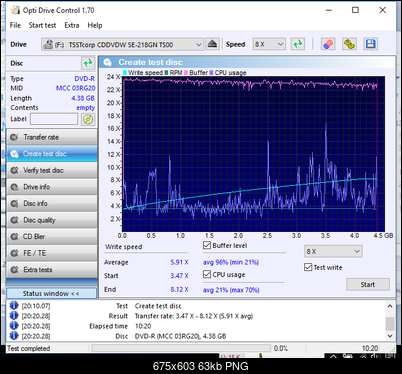Click the MCC 03RG20 MID value
The height and width of the screenshot is (374, 402).
75,88
